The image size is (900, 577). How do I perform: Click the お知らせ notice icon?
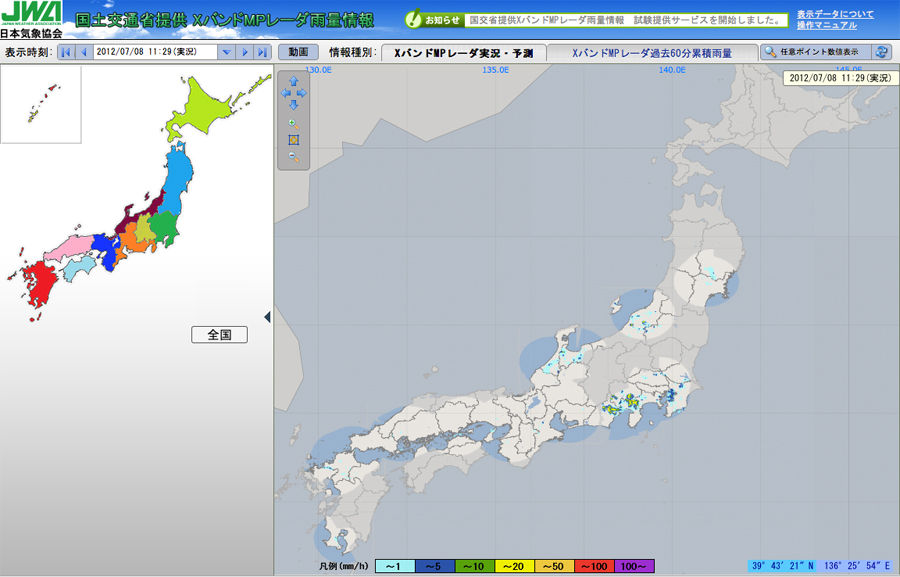[x=413, y=20]
